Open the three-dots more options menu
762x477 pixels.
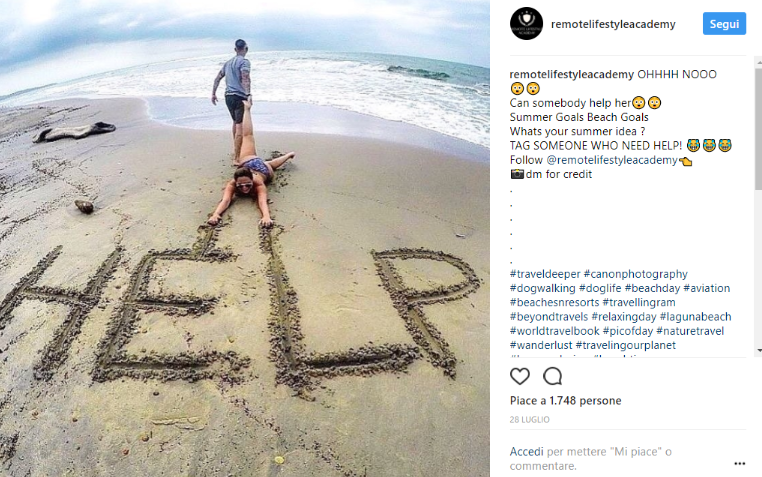click(x=740, y=463)
